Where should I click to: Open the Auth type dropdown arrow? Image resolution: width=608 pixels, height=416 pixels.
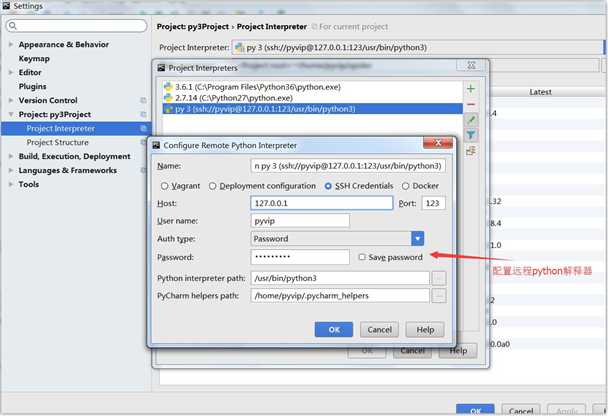[x=418, y=239]
